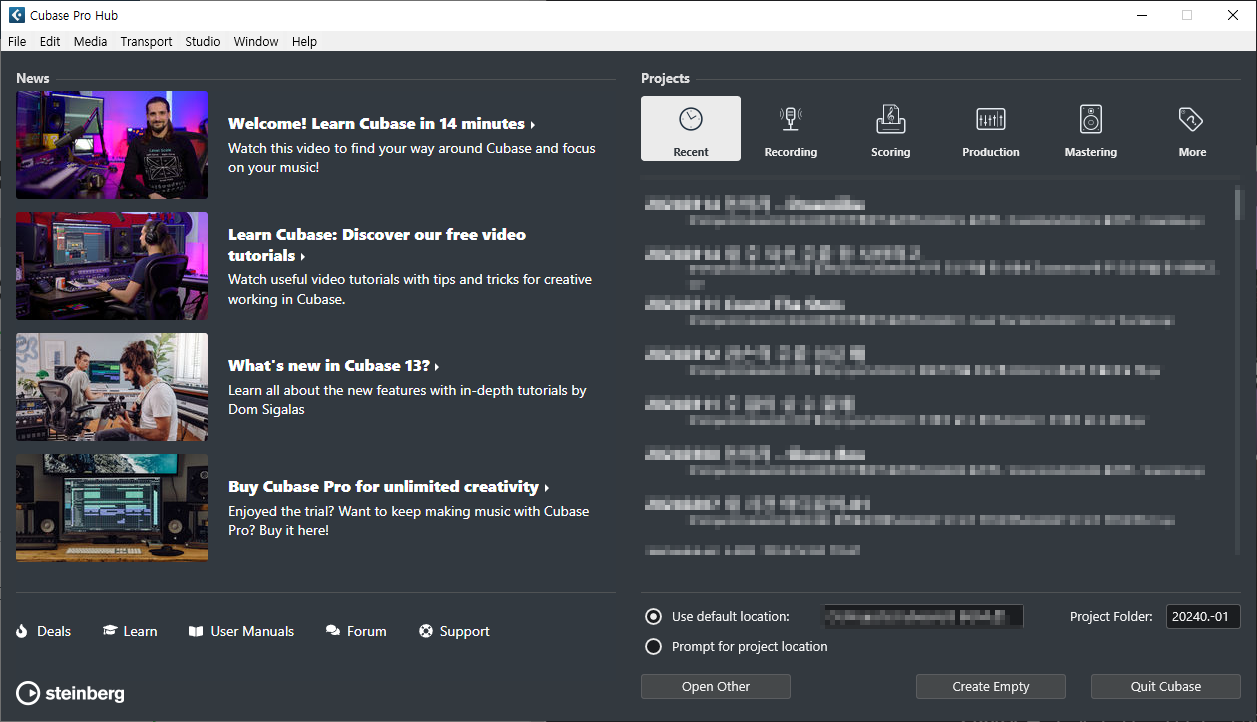Image resolution: width=1257 pixels, height=722 pixels.
Task: Click the Welcome video thumbnail with presenter
Action: coord(112,145)
